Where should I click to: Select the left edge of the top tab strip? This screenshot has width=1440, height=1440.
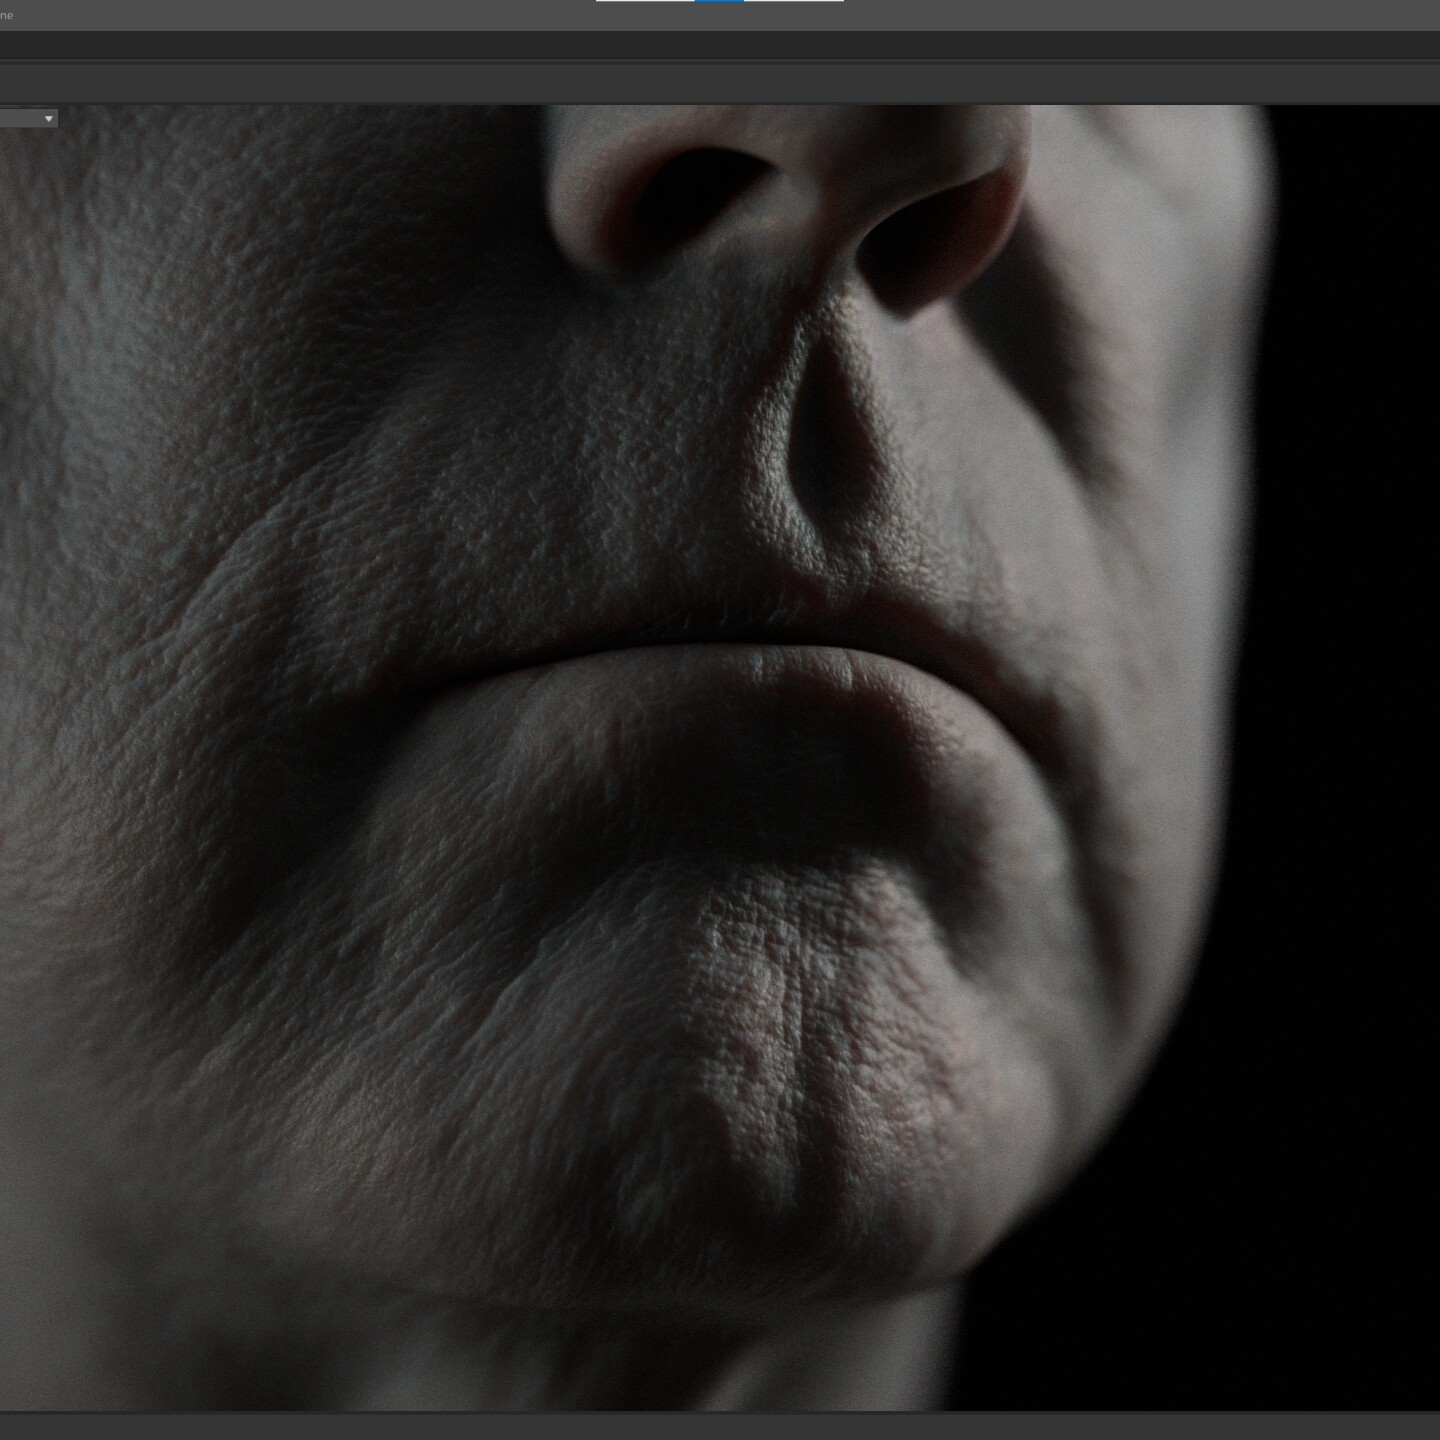coord(600,4)
